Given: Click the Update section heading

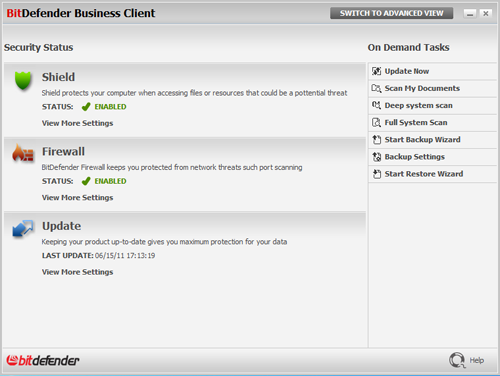Looking at the screenshot, I should click(61, 226).
